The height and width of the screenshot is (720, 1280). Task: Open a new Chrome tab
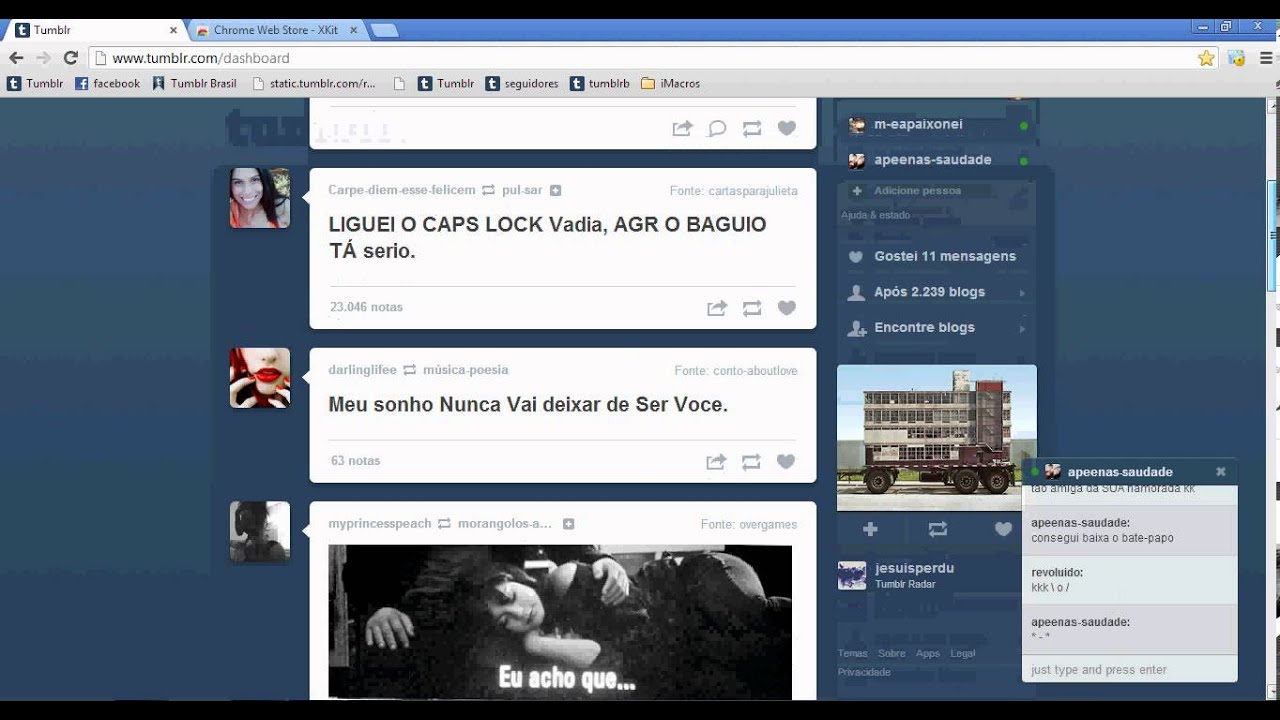[x=385, y=30]
